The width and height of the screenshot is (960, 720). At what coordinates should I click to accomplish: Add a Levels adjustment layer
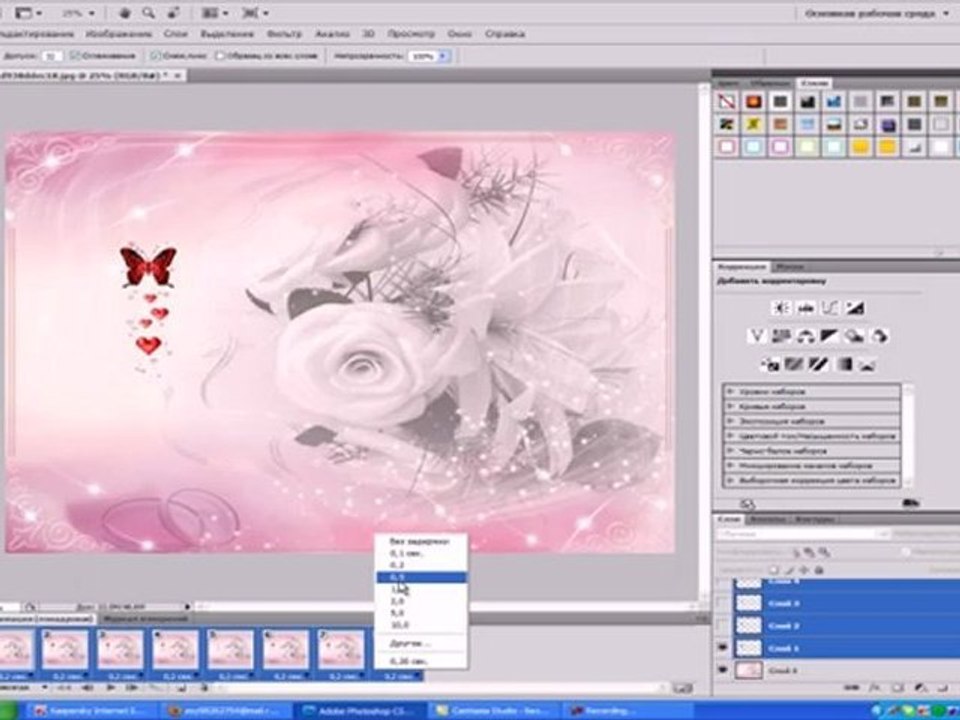[x=806, y=308]
